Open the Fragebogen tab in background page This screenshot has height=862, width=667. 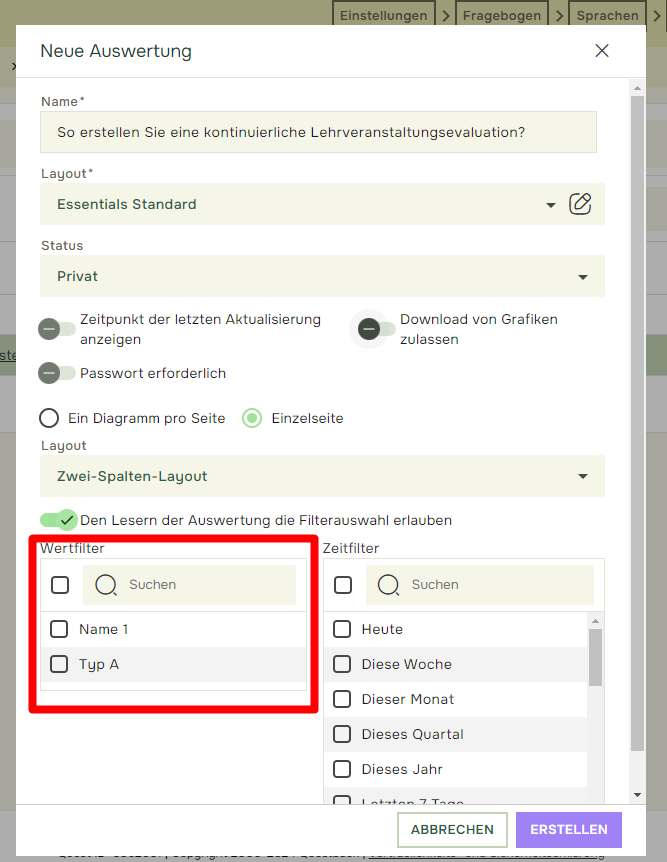coord(501,15)
